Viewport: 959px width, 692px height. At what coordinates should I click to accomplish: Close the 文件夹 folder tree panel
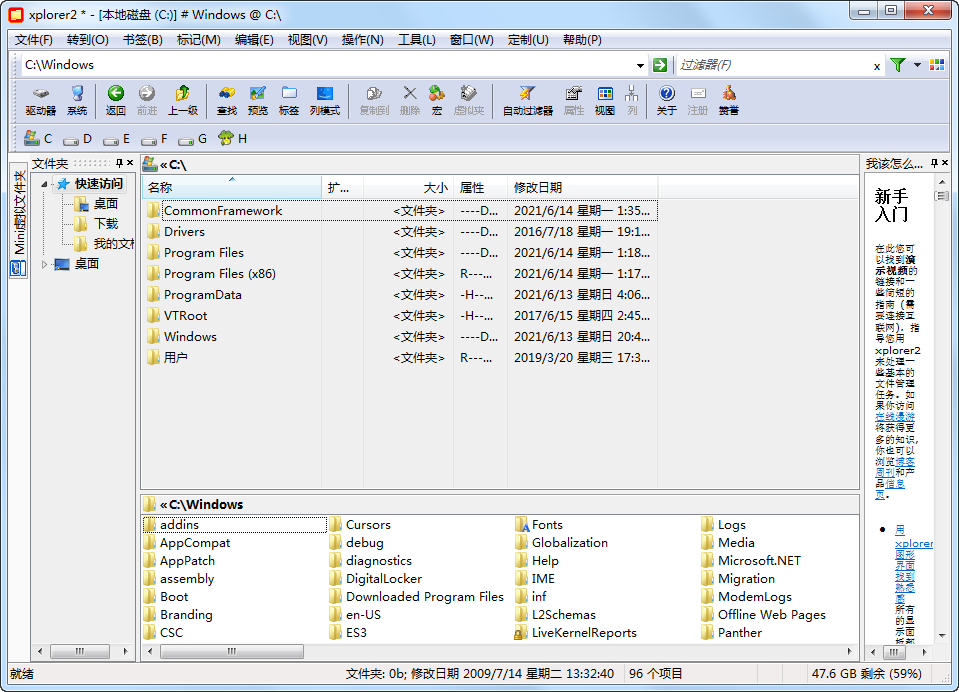(x=130, y=163)
